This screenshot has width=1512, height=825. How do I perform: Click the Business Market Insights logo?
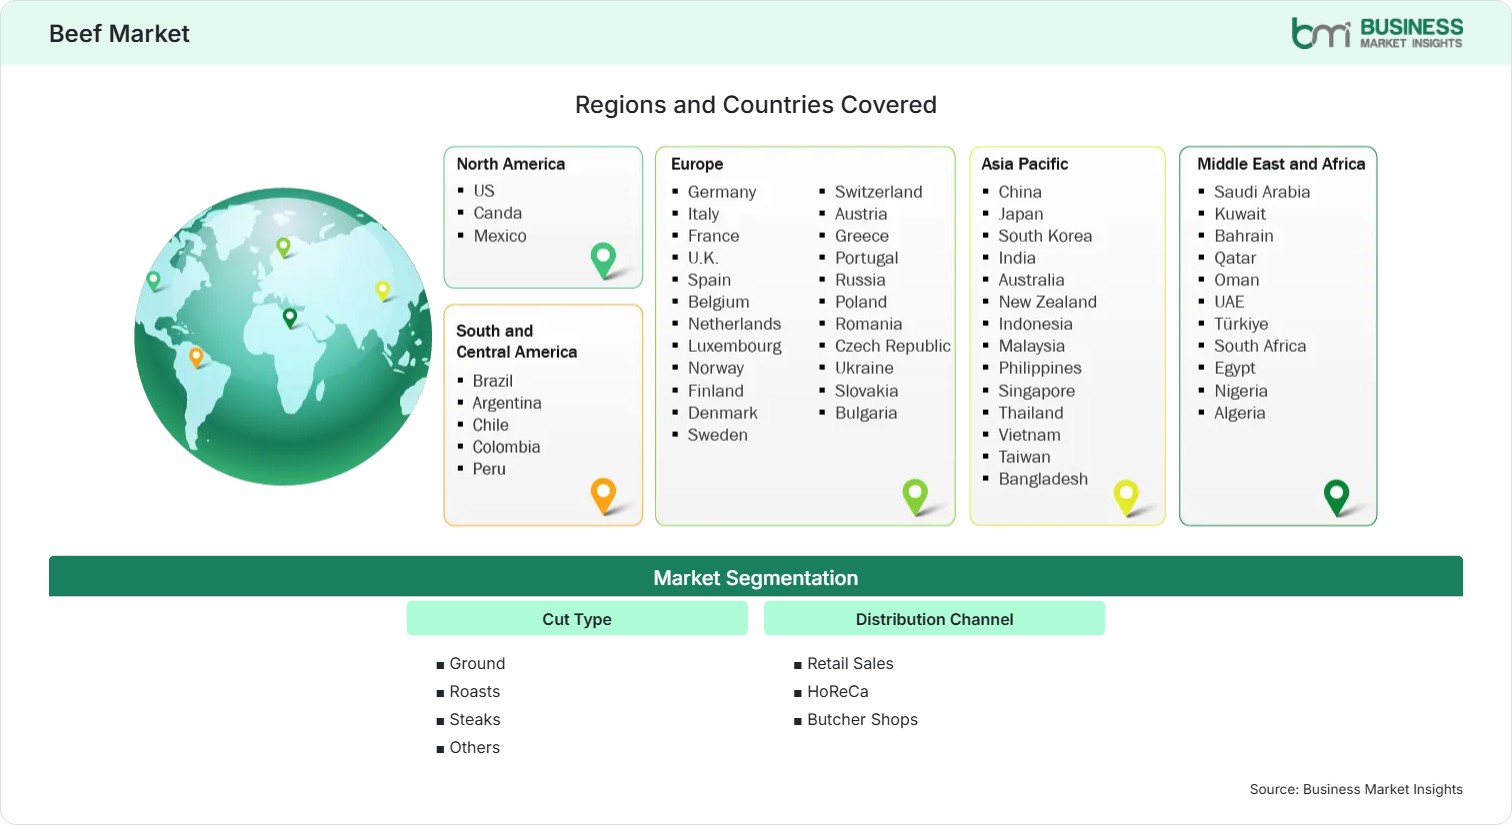[1377, 33]
